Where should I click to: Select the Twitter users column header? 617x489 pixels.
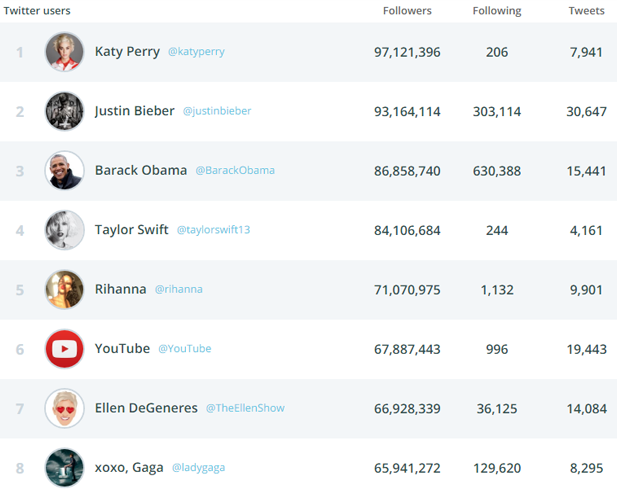coord(37,11)
